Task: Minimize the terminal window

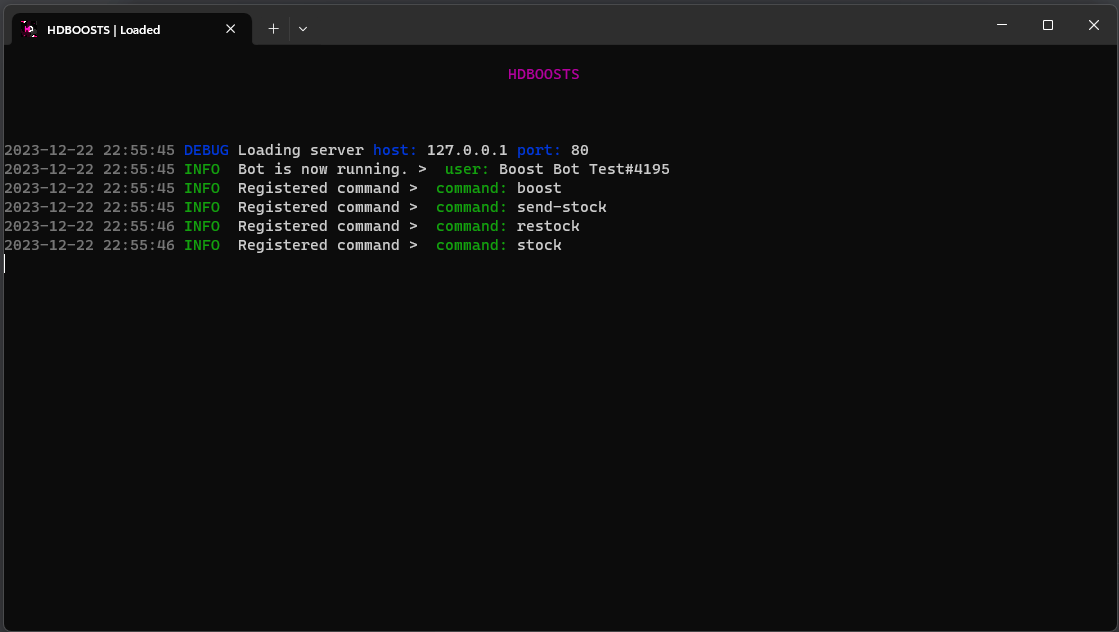Action: (x=1002, y=25)
